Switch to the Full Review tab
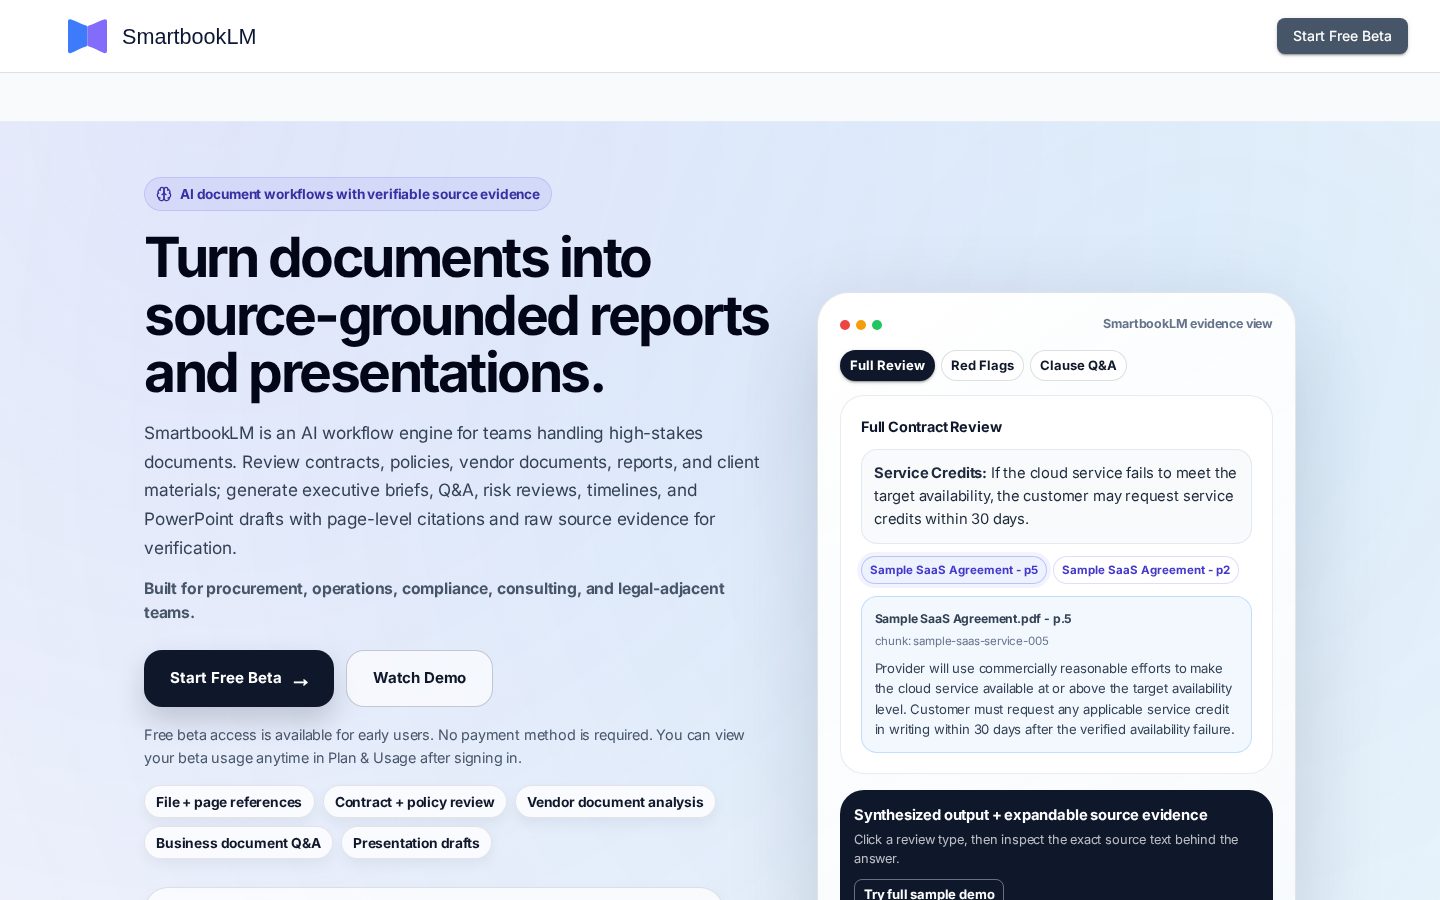The width and height of the screenshot is (1440, 900). click(887, 365)
